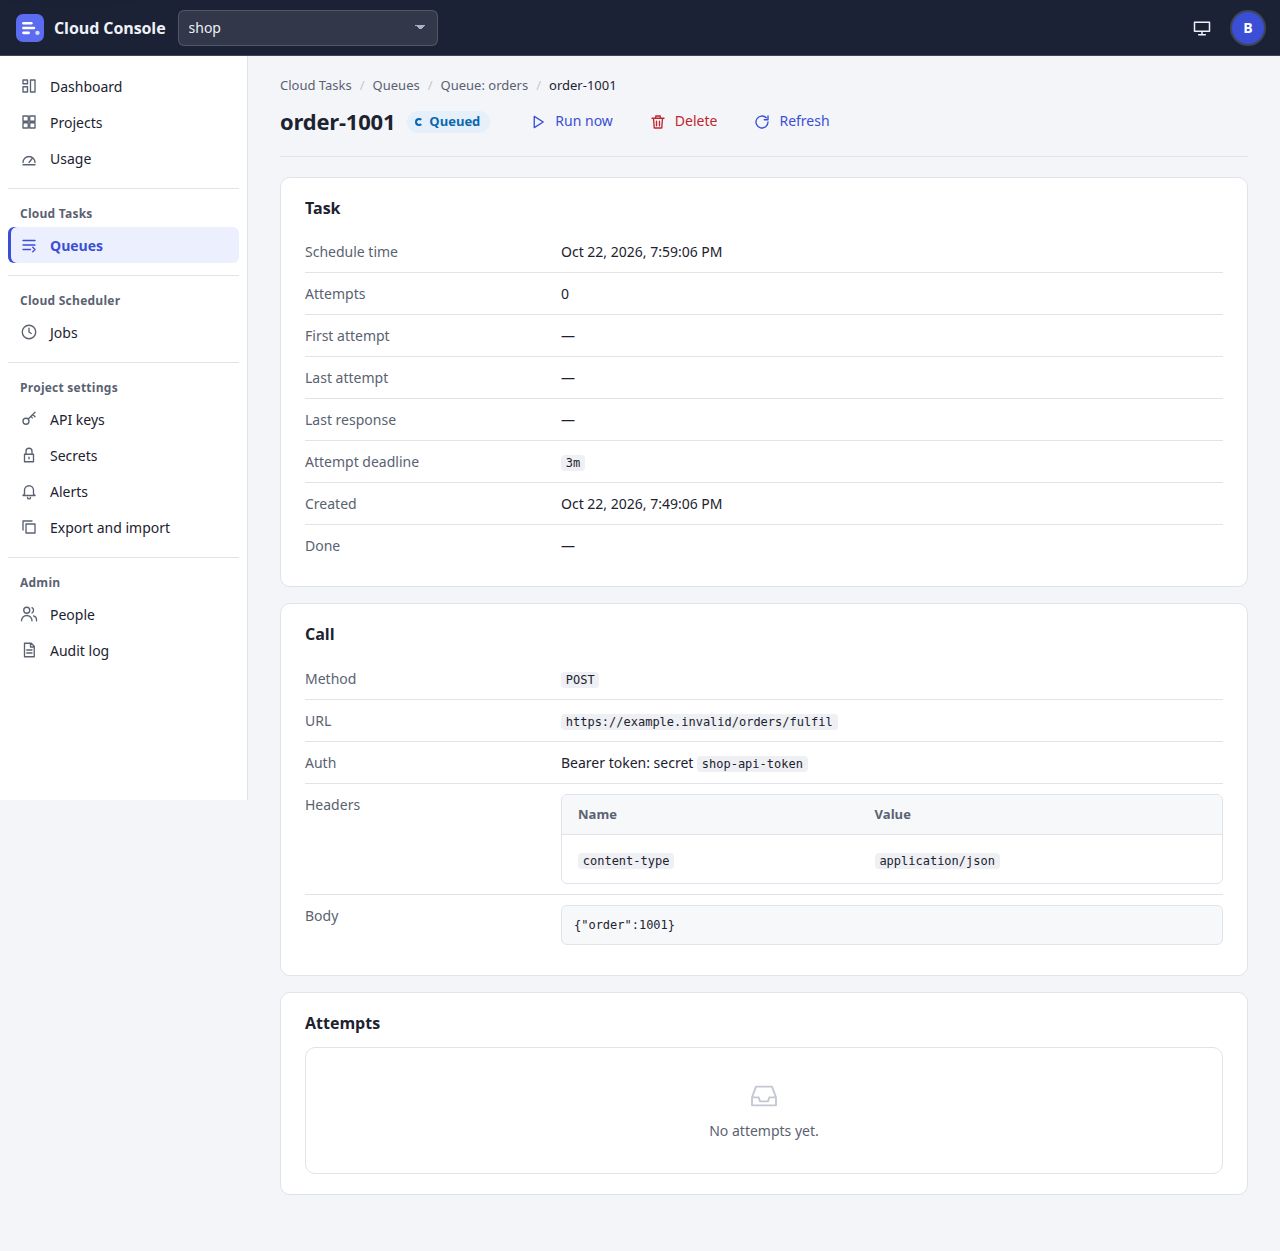Click the schedule time 7:59:06 PM value
1280x1251 pixels.
click(641, 252)
